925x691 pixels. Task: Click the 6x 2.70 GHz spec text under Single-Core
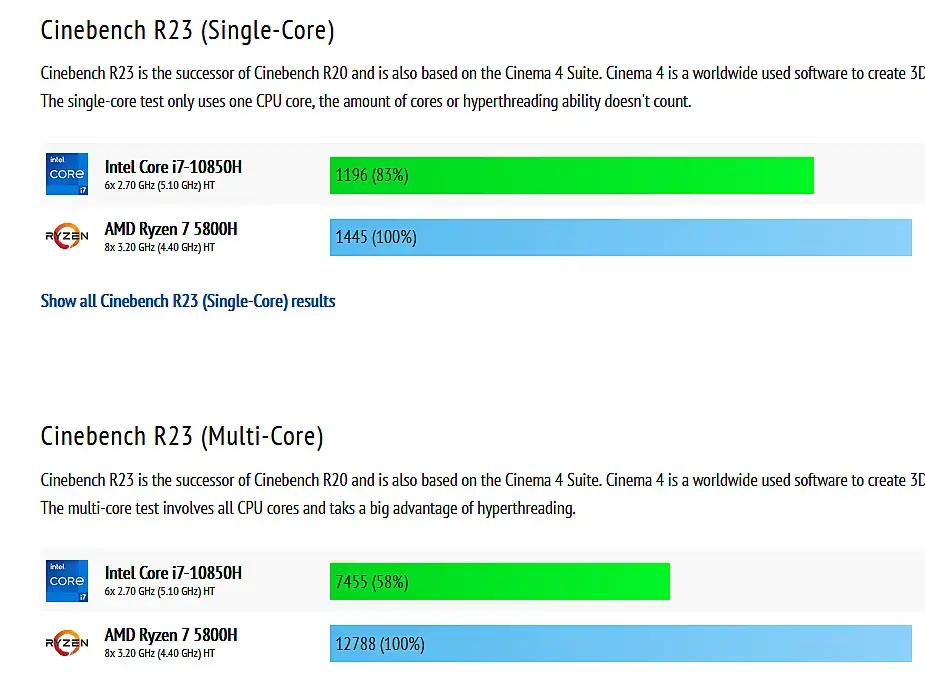160,185
